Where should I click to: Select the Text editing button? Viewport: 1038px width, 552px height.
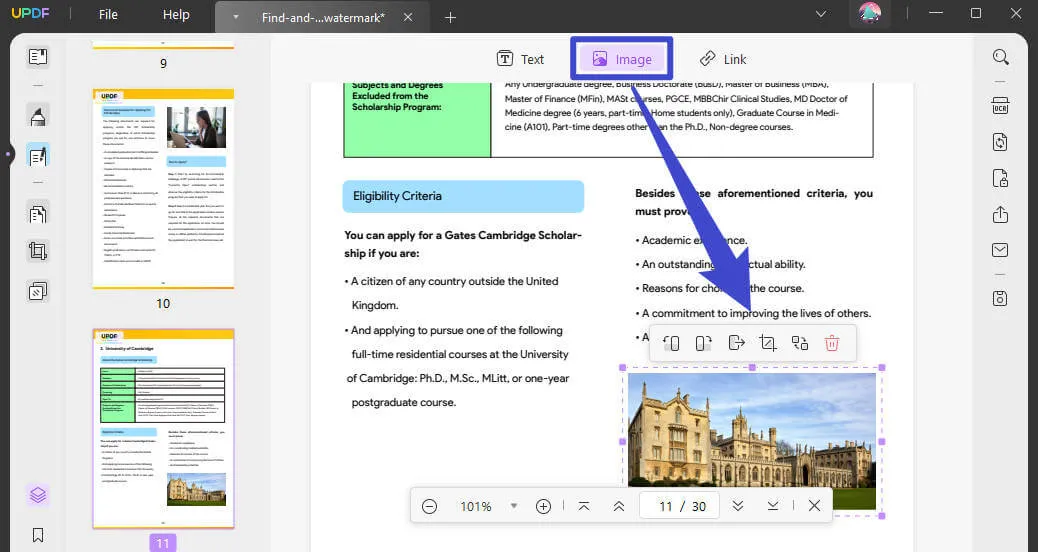click(x=521, y=59)
